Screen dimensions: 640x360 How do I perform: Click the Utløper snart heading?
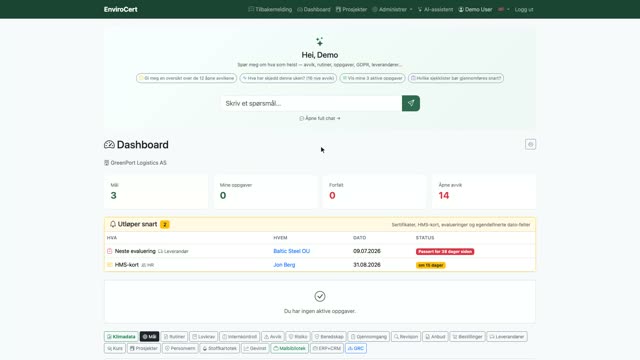coord(137,224)
